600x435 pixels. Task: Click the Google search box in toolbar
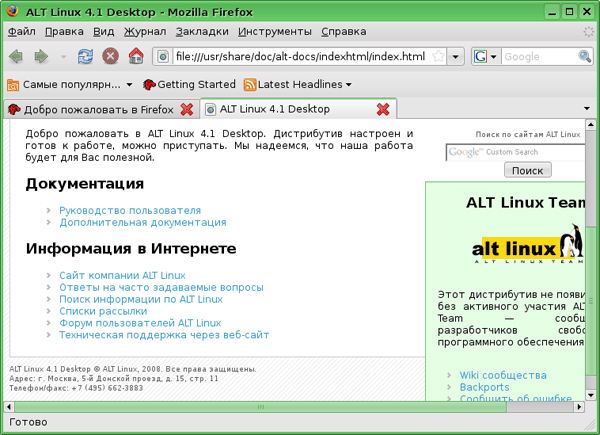pos(540,57)
